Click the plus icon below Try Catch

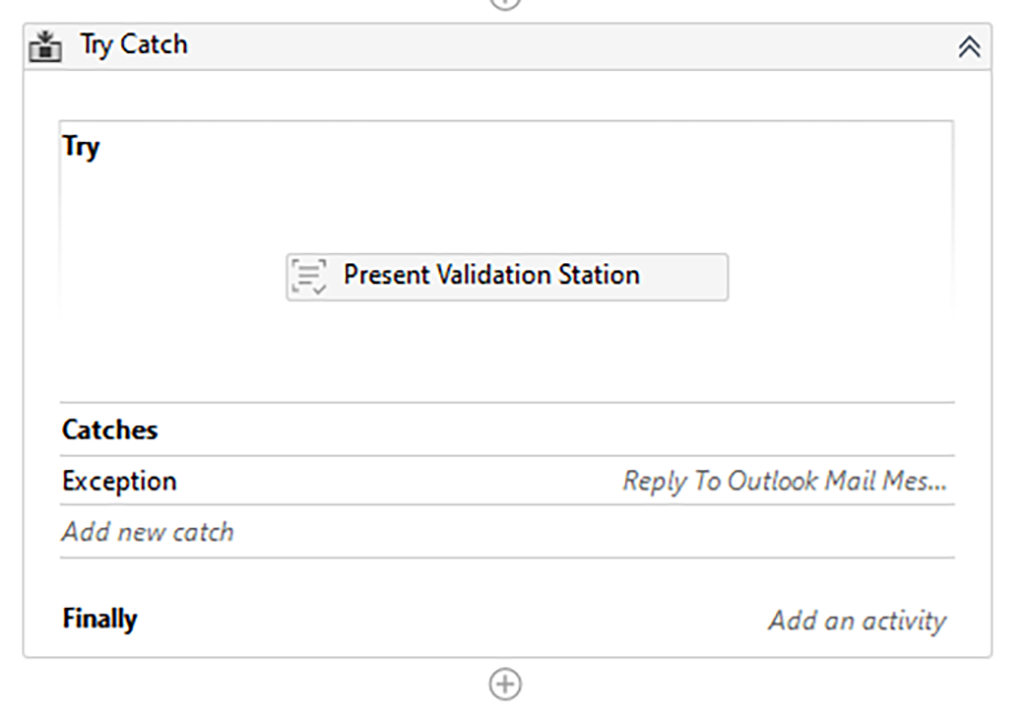coord(505,684)
